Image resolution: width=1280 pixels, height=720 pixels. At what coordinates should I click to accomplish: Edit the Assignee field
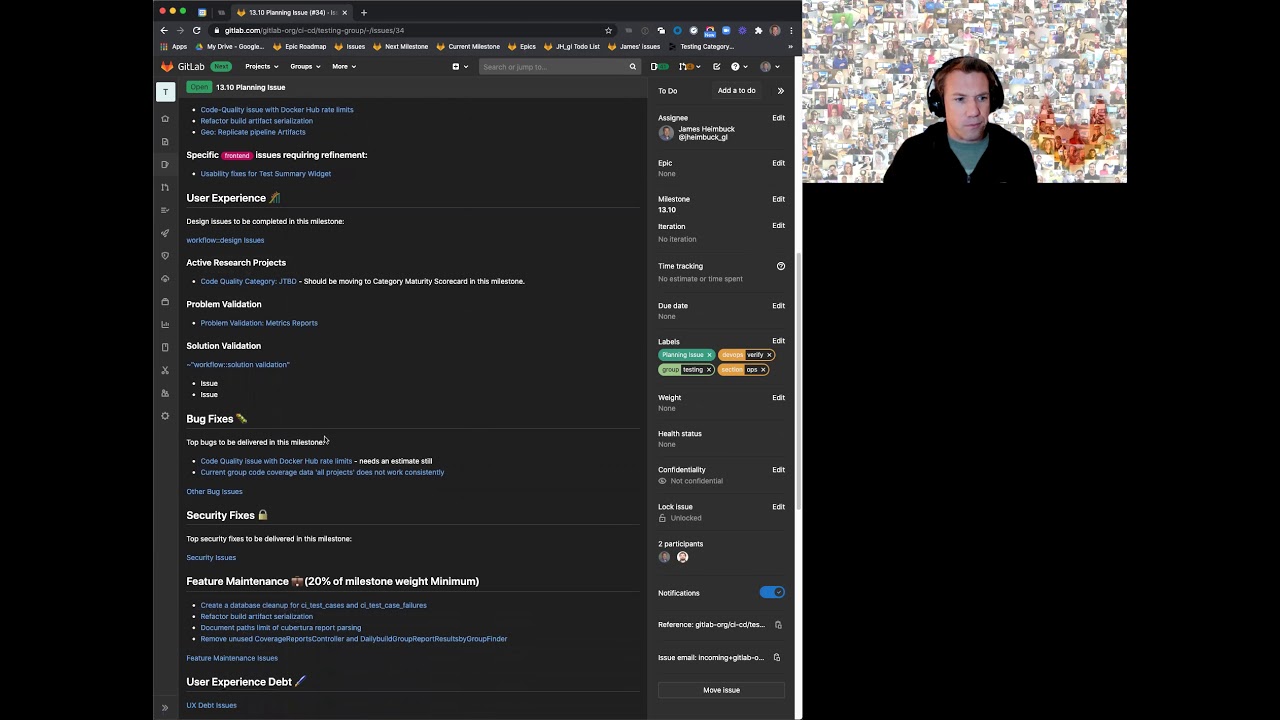pyautogui.click(x=778, y=118)
